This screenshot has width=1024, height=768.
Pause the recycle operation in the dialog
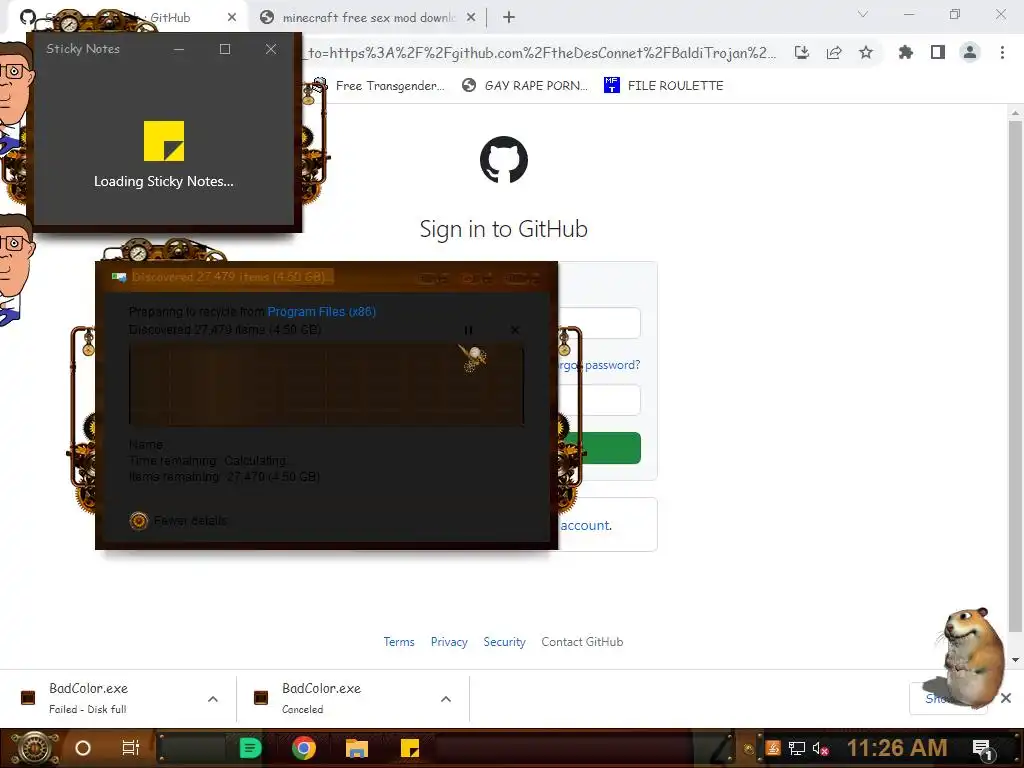[x=468, y=330]
